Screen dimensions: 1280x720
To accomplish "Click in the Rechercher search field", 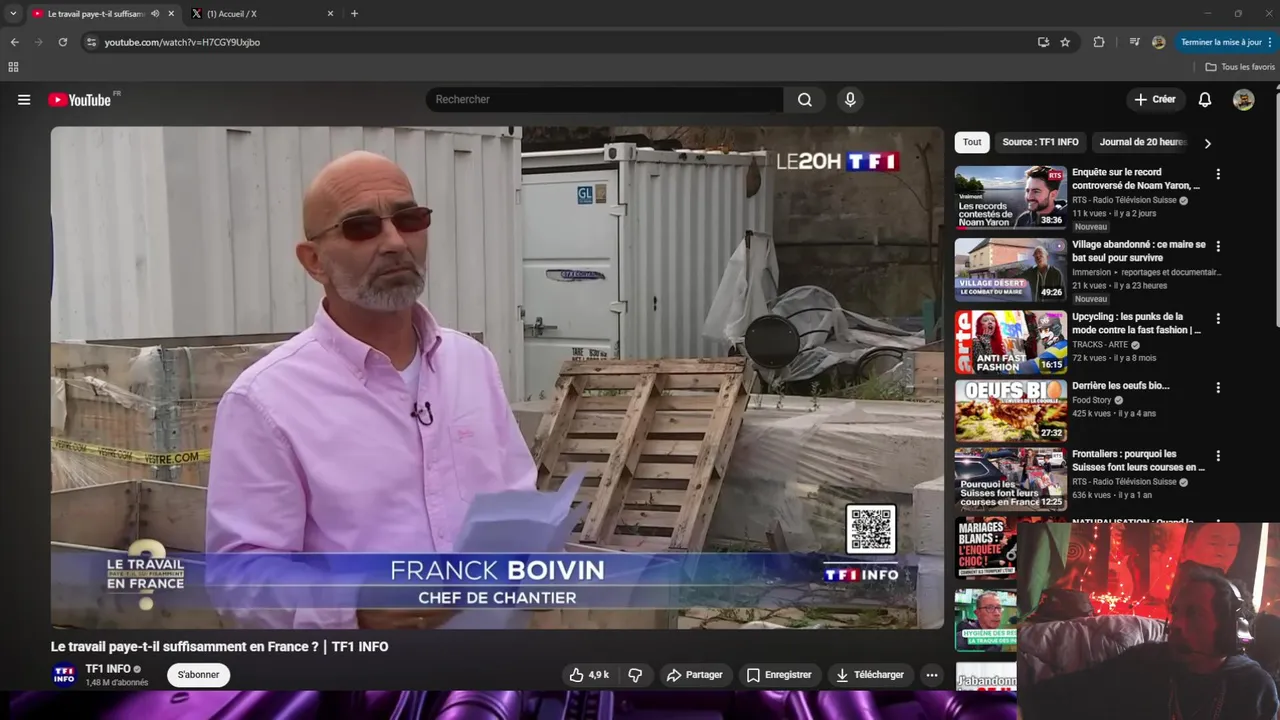I will click(605, 99).
